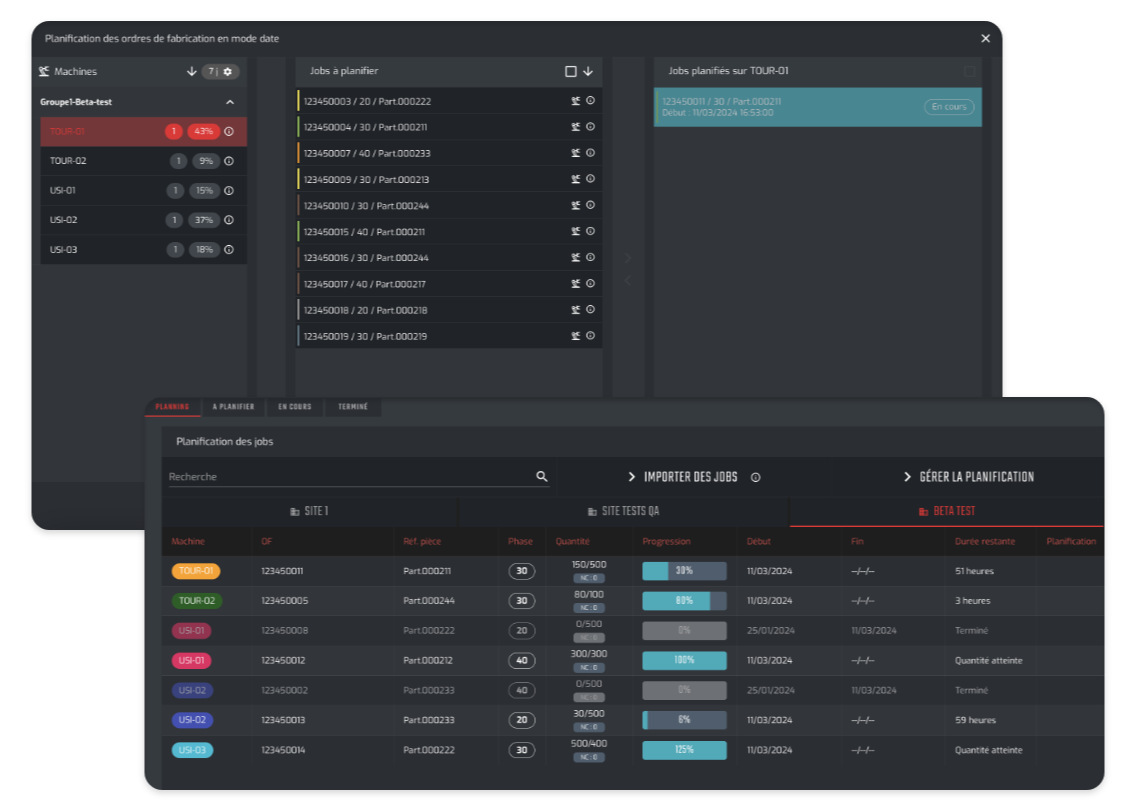Click the machine icon in the Machines header
This screenshot has height=810, width=1137.
[42, 71]
